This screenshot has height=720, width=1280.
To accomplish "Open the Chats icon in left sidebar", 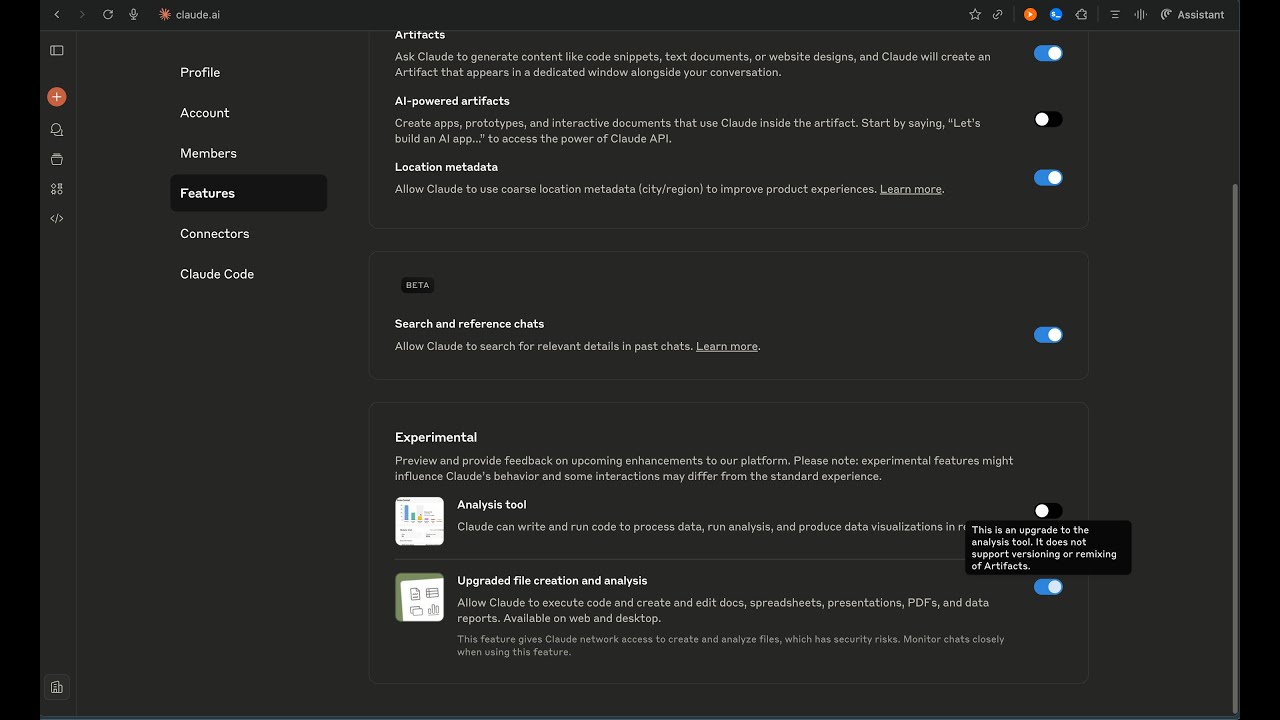I will 57,130.
